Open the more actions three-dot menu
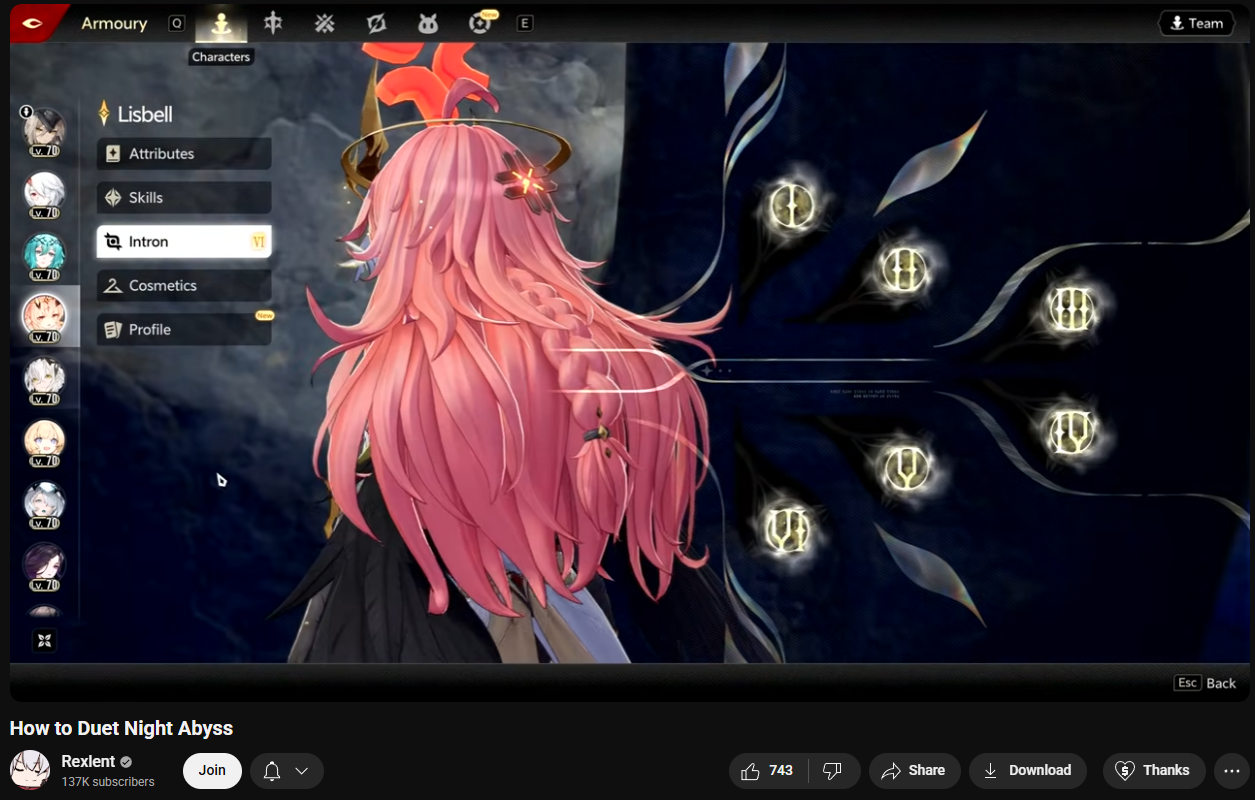 click(1231, 770)
